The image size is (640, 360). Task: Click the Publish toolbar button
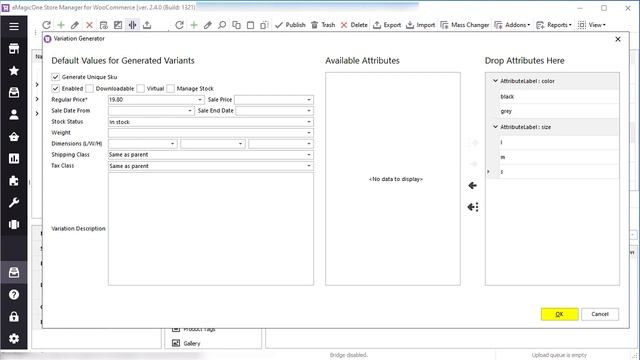[290, 25]
